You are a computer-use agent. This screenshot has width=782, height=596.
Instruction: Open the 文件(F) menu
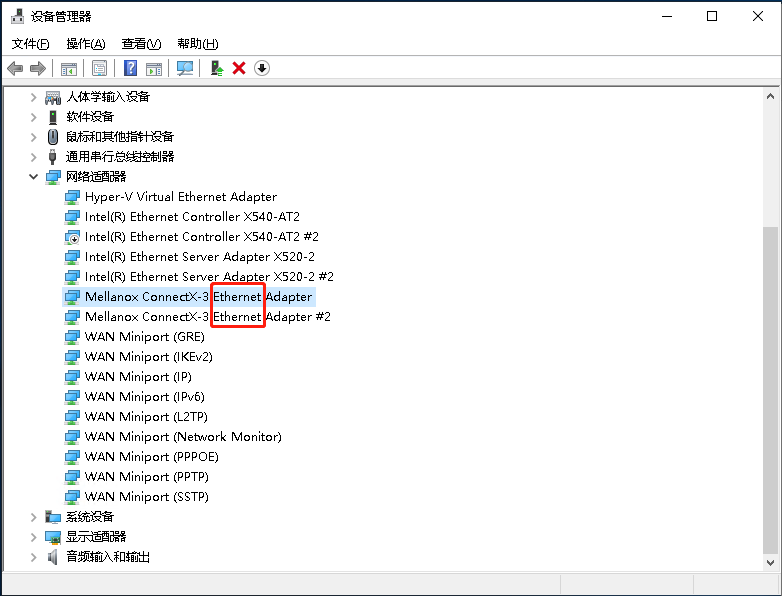[x=30, y=44]
